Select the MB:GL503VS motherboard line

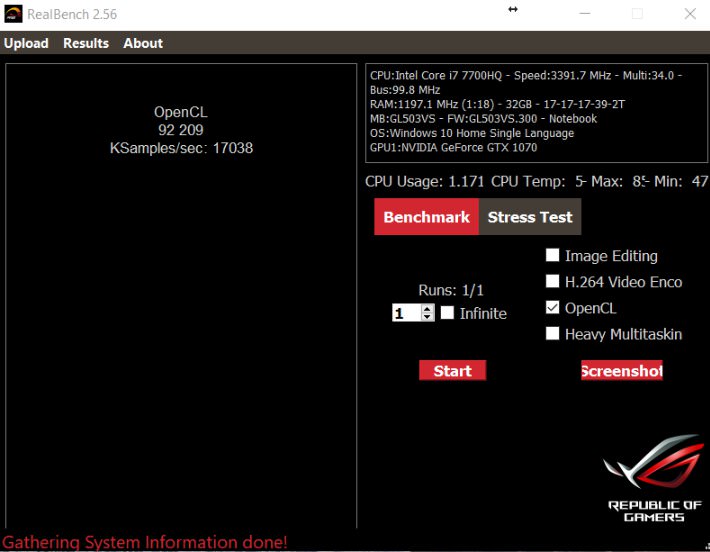483,119
